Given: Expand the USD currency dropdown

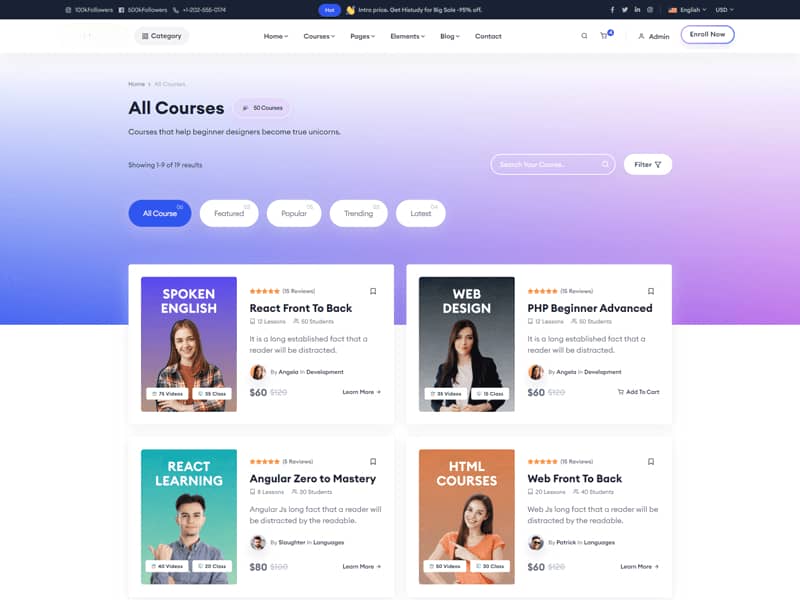Looking at the screenshot, I should [x=724, y=10].
